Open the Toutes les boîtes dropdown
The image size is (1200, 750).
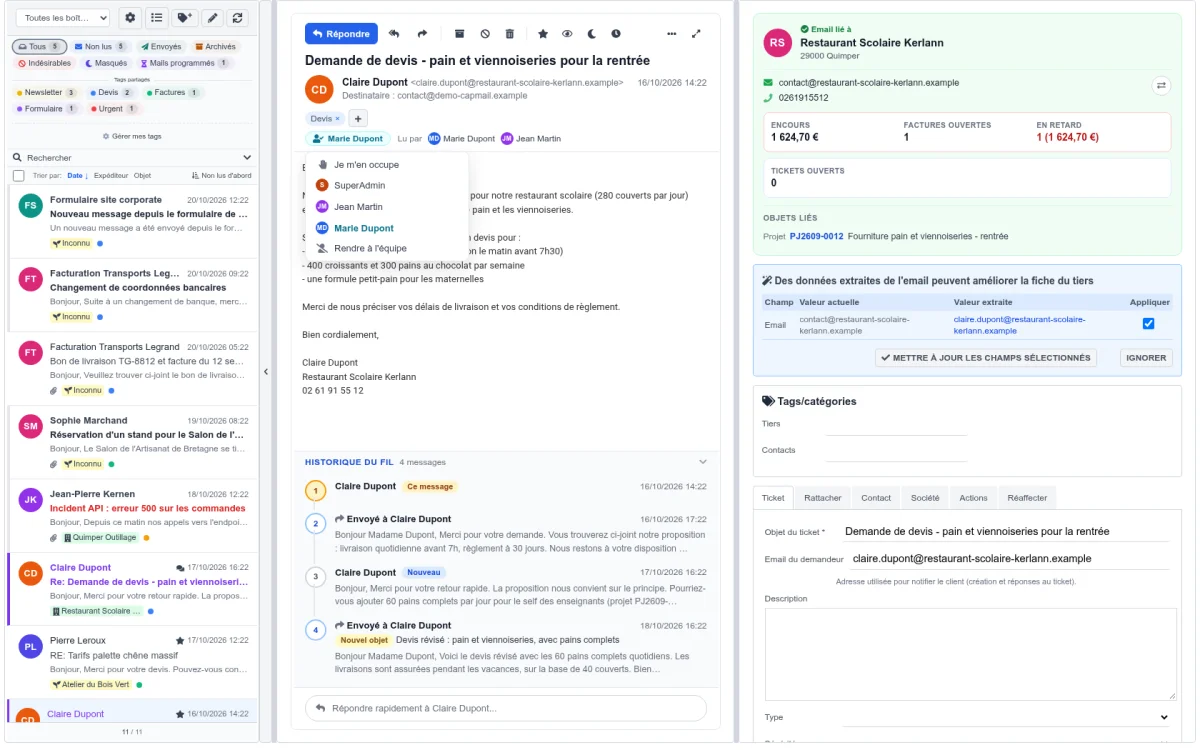coord(63,18)
